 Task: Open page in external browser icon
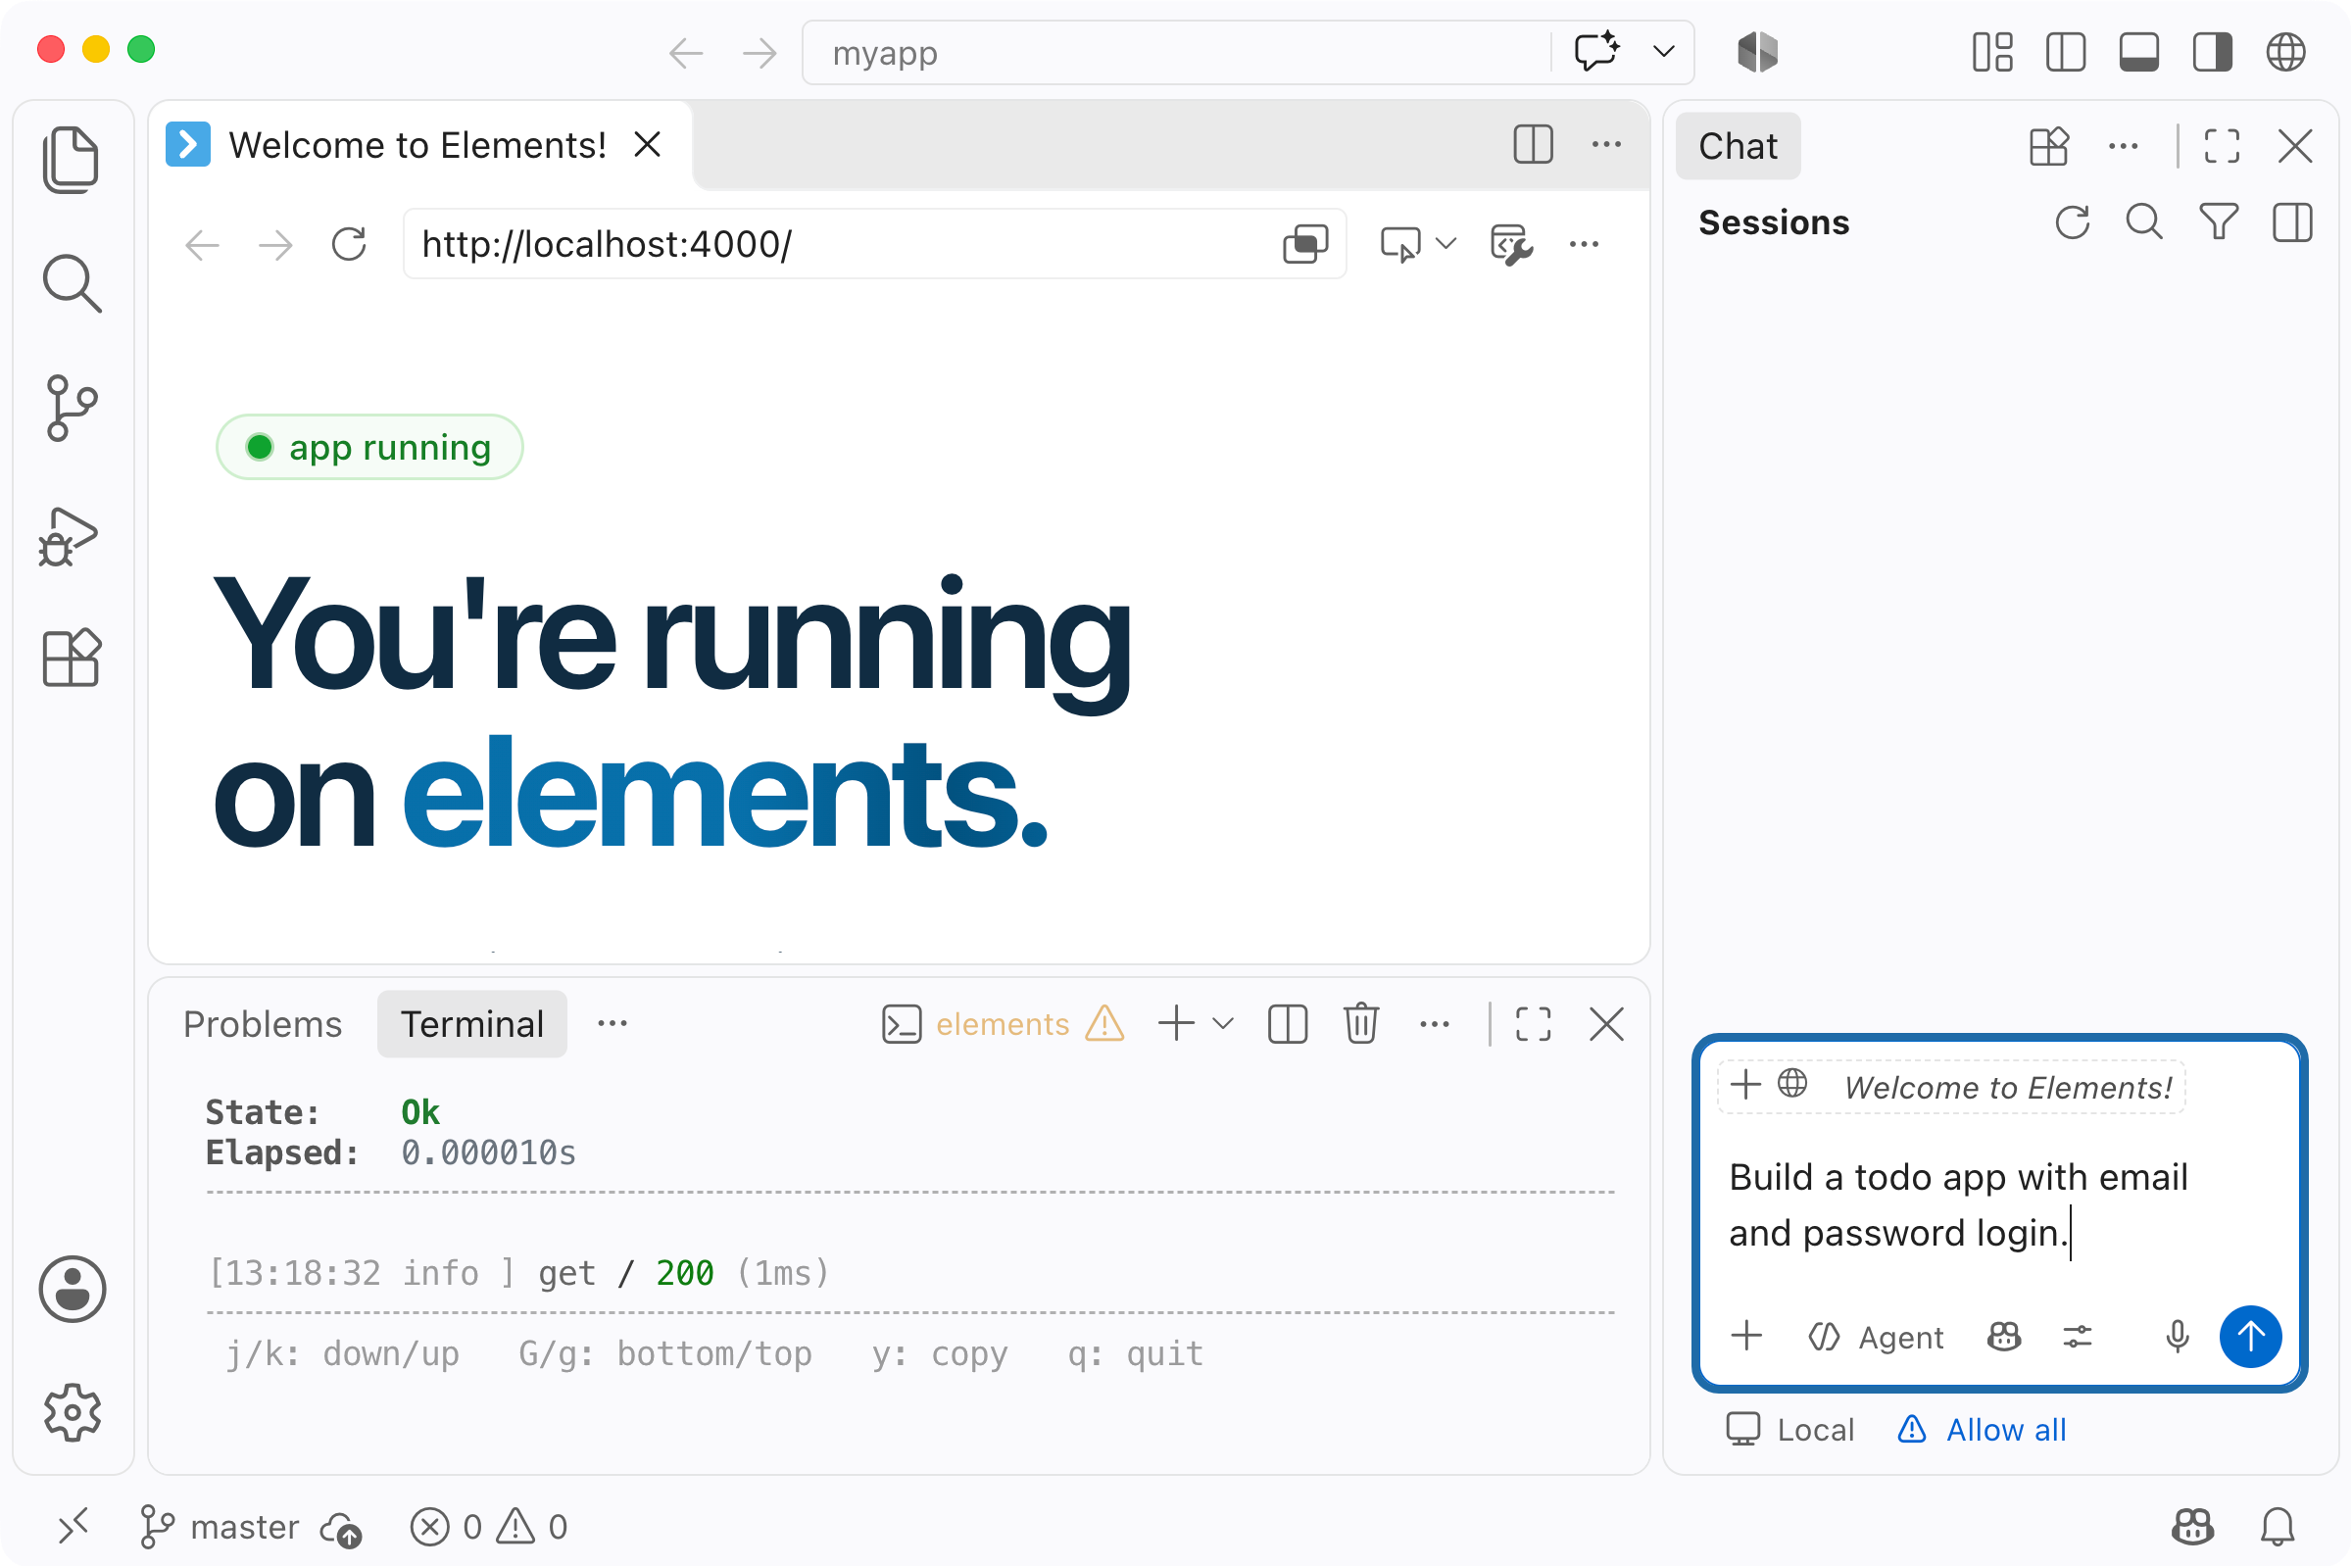click(x=1306, y=244)
